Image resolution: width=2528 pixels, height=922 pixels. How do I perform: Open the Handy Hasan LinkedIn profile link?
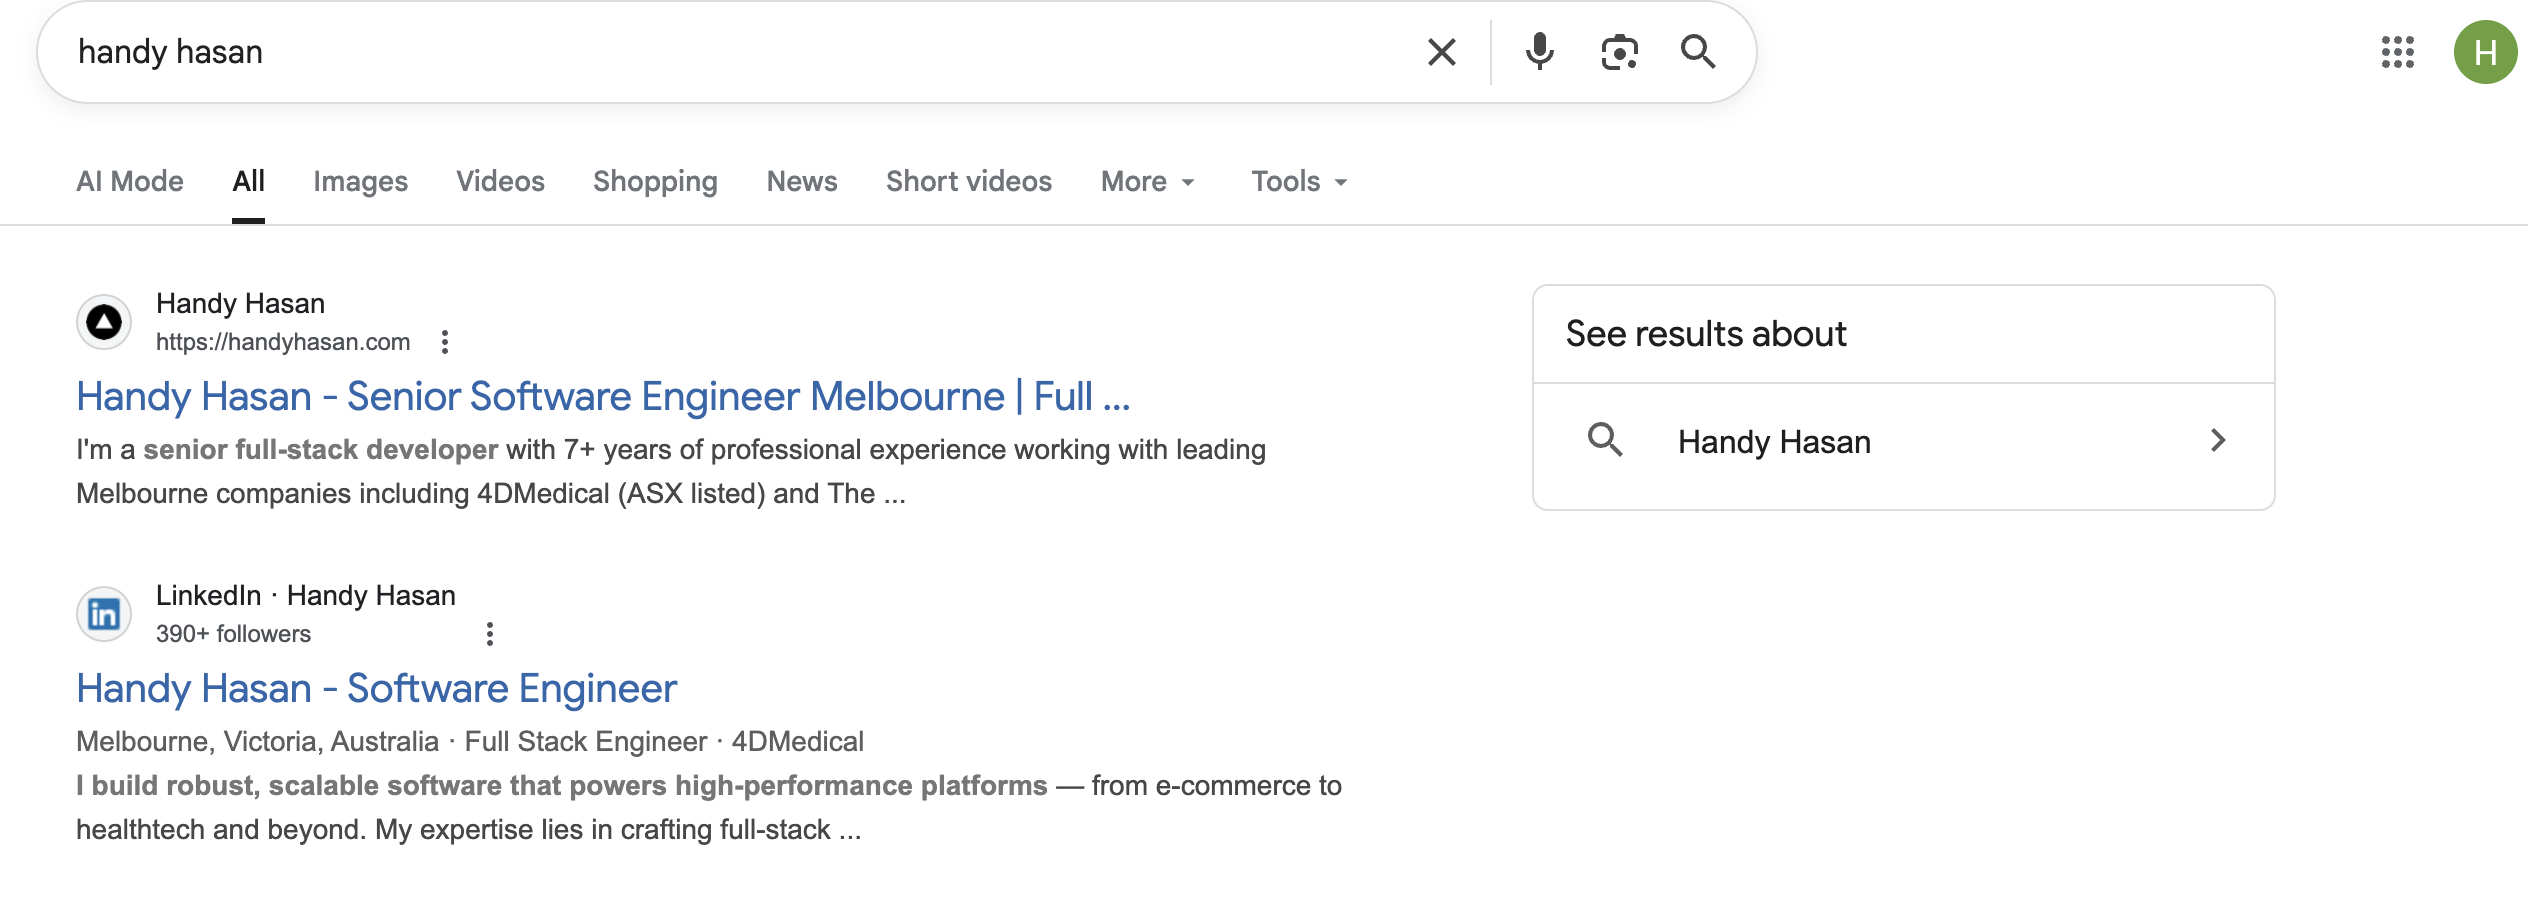click(377, 688)
